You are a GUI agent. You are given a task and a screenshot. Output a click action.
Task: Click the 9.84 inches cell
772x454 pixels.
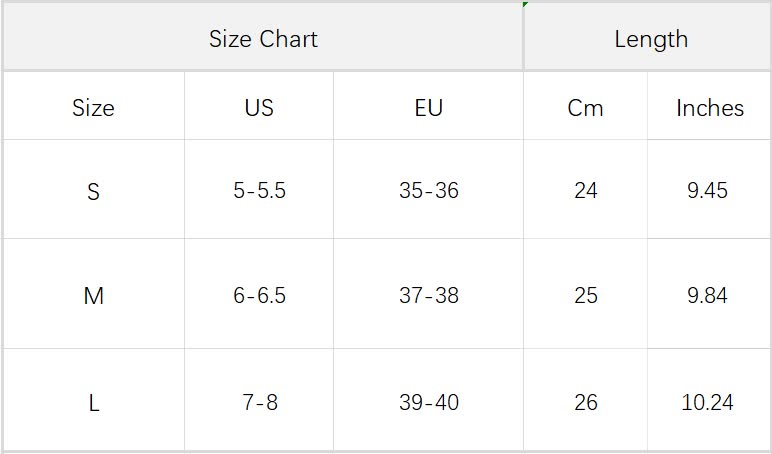707,296
